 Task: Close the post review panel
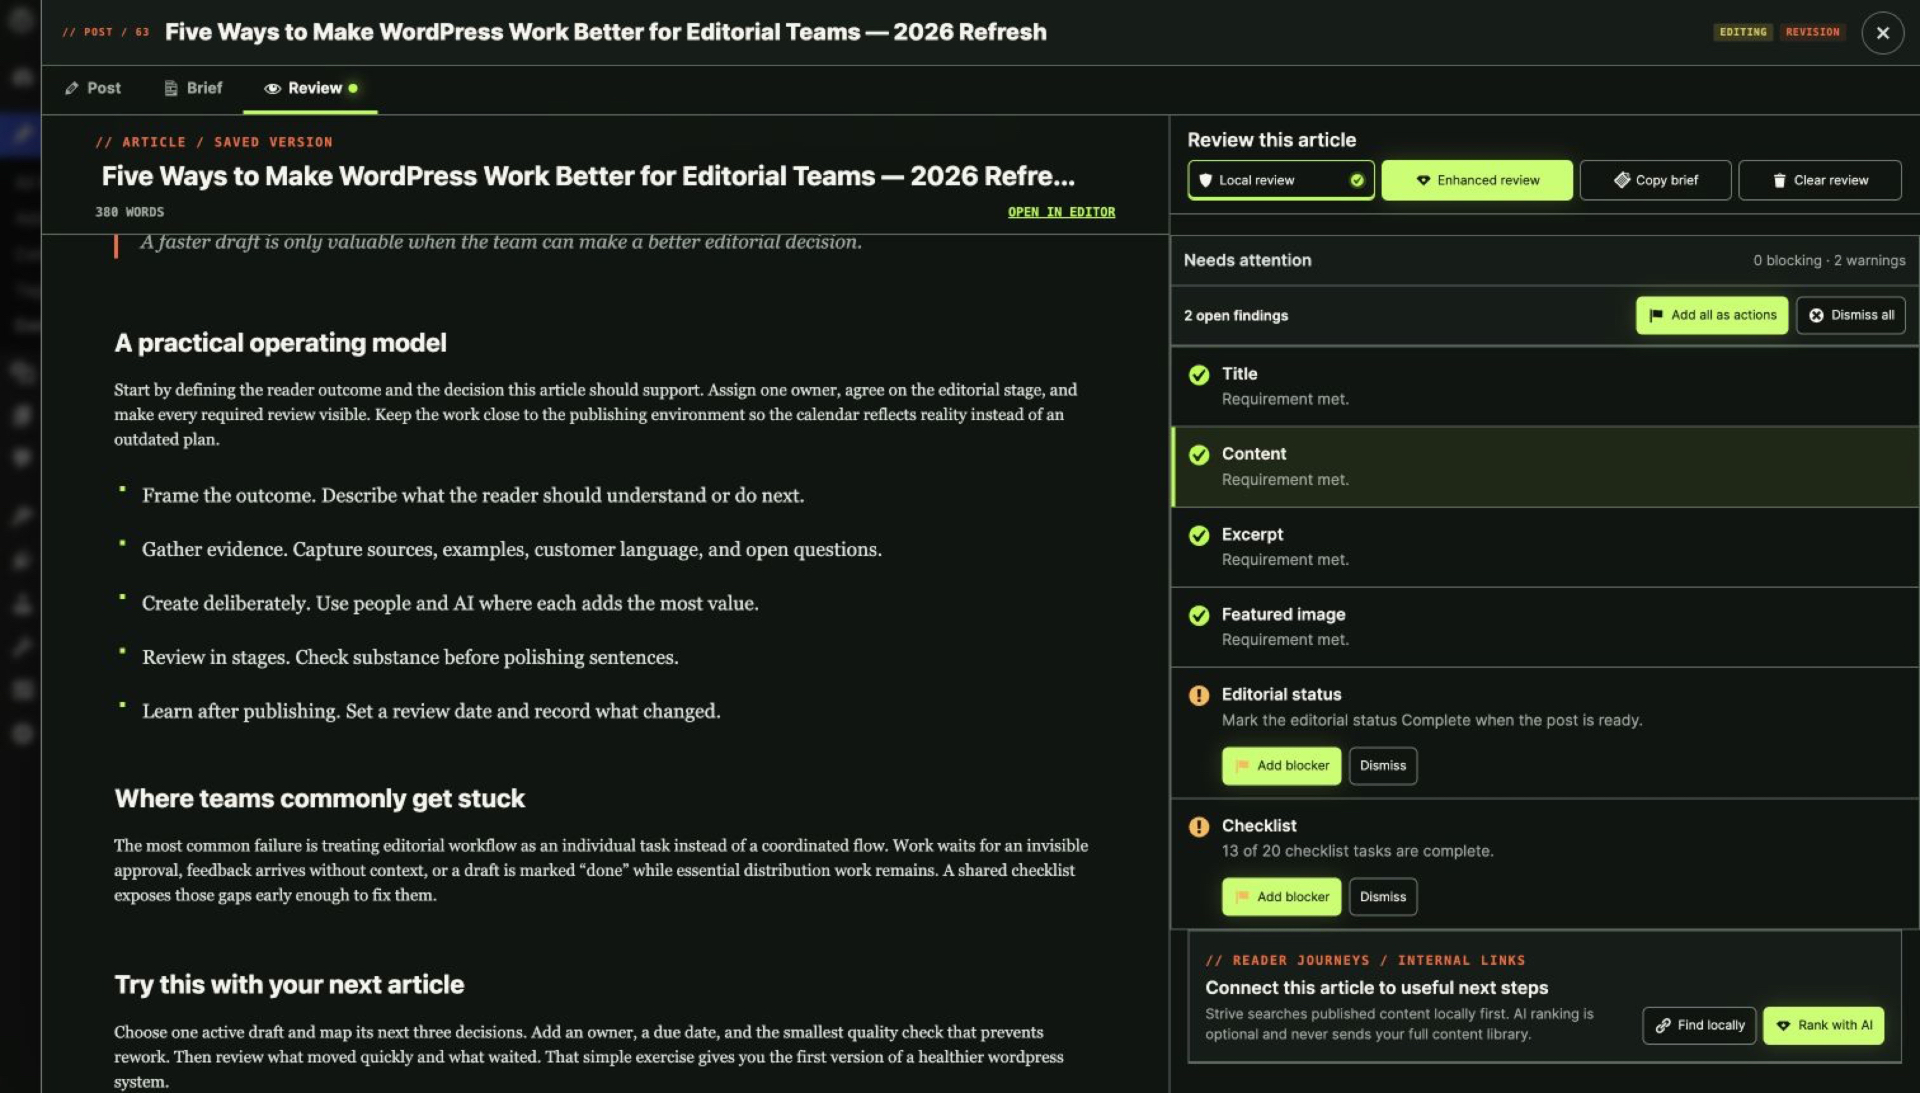pos(1882,32)
